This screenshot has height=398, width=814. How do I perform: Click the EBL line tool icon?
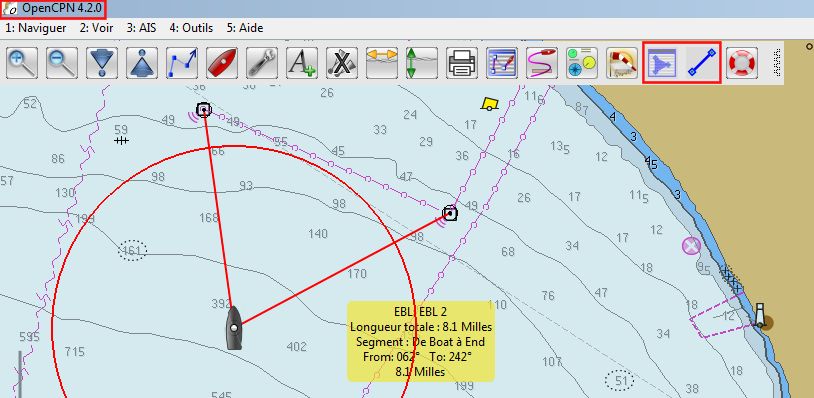pos(702,63)
